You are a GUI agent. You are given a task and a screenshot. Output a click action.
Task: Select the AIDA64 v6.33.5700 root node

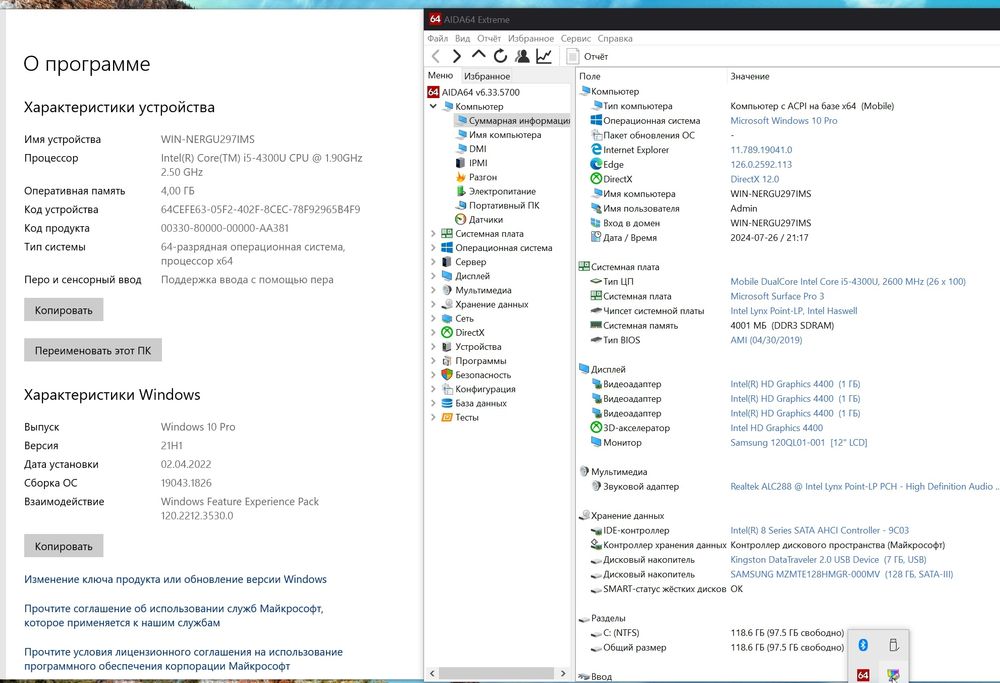pos(474,92)
